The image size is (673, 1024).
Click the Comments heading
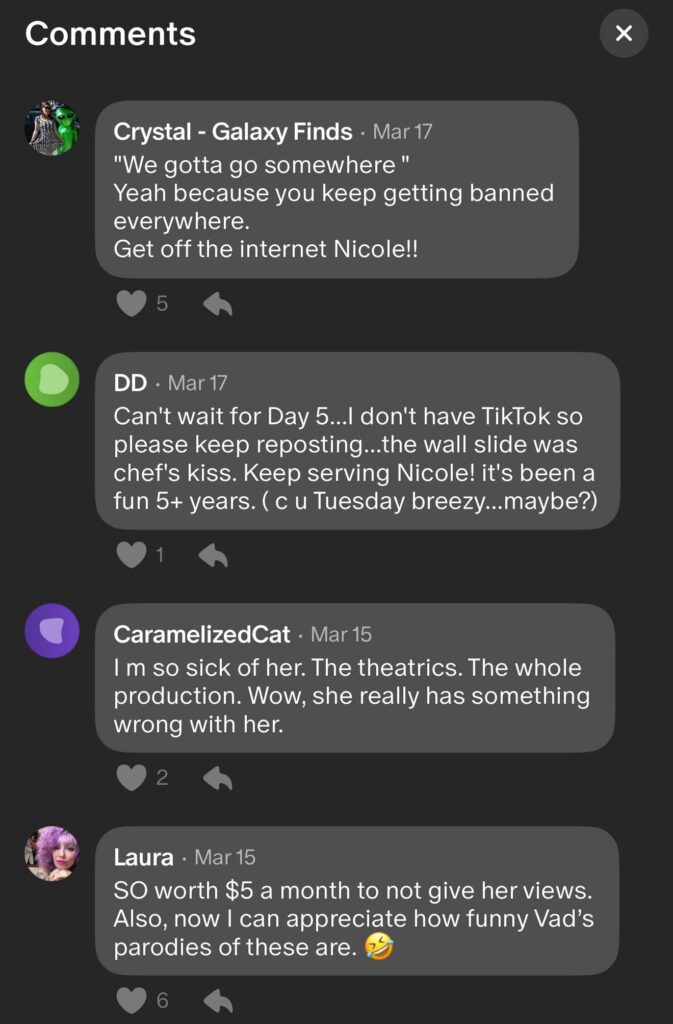110,34
